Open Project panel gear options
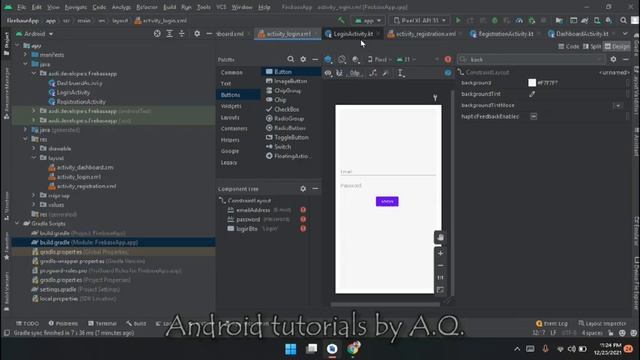This screenshot has width=640, height=360. (x=197, y=34)
